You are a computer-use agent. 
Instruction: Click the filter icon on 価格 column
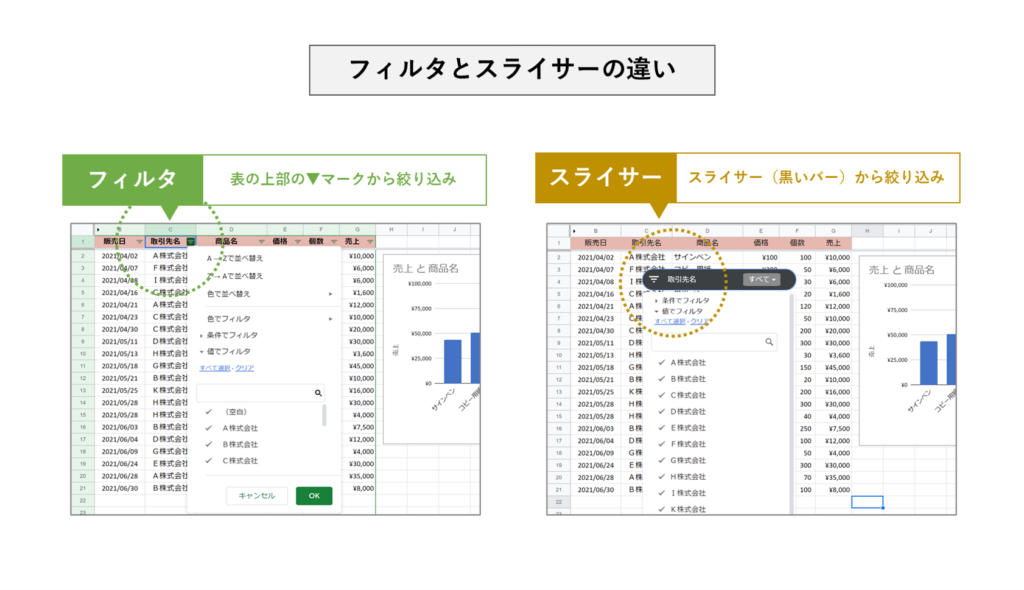[297, 242]
